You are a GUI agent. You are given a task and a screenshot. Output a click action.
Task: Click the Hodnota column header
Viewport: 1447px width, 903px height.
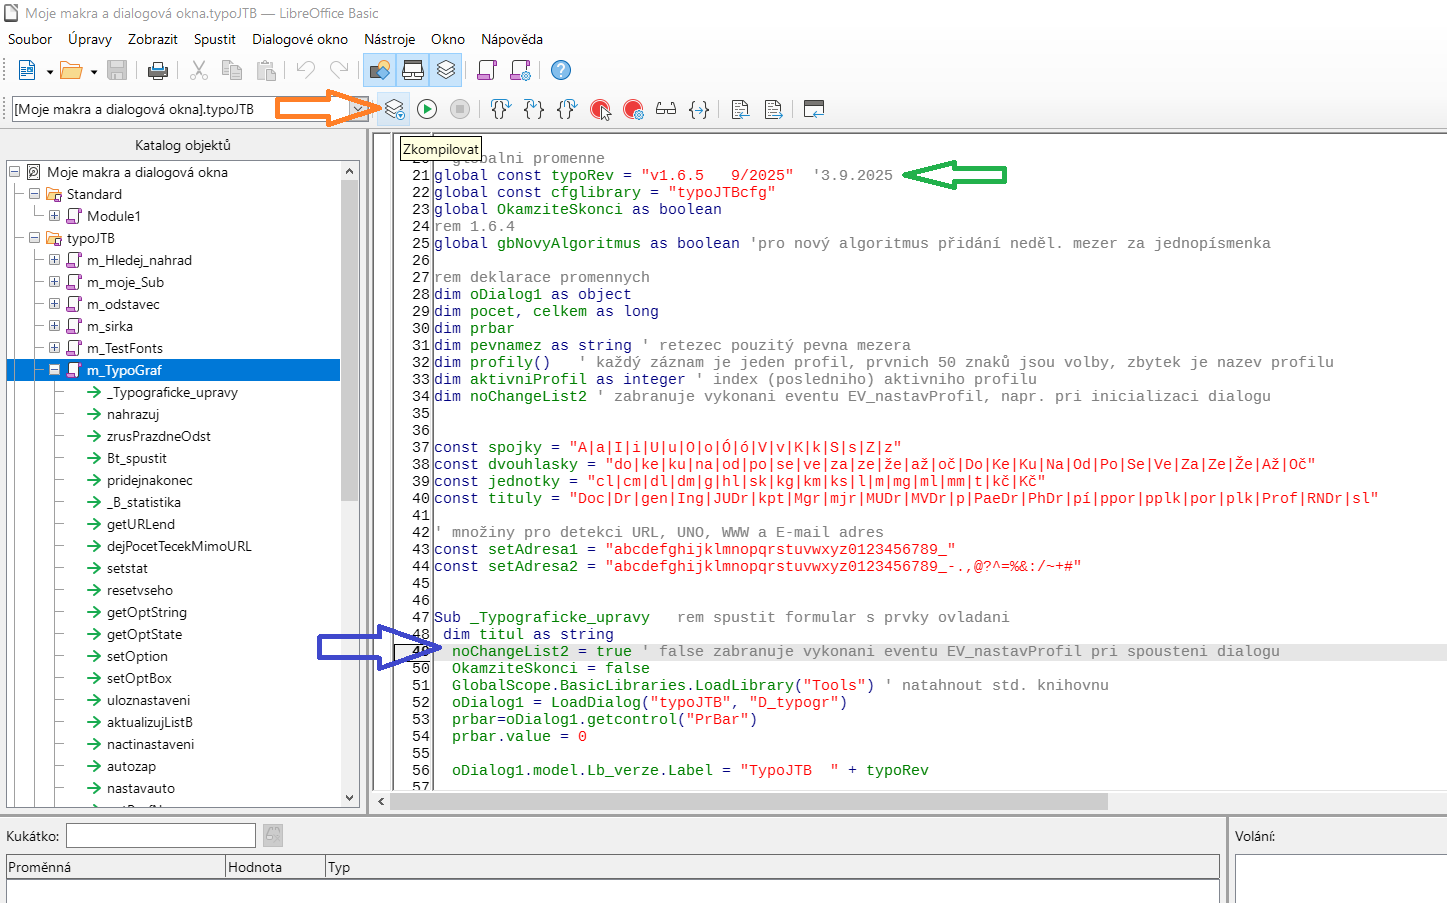coord(276,867)
